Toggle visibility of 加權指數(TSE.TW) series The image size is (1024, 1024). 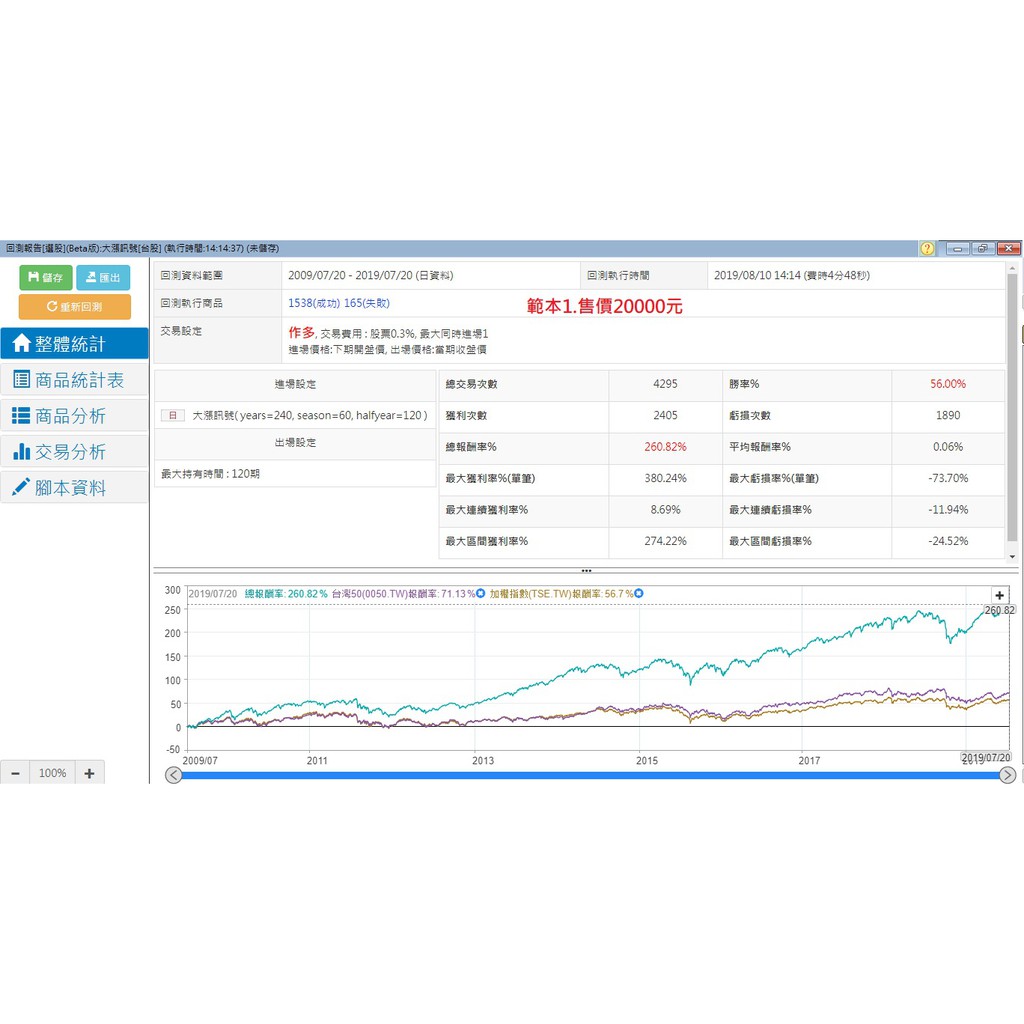coord(639,593)
